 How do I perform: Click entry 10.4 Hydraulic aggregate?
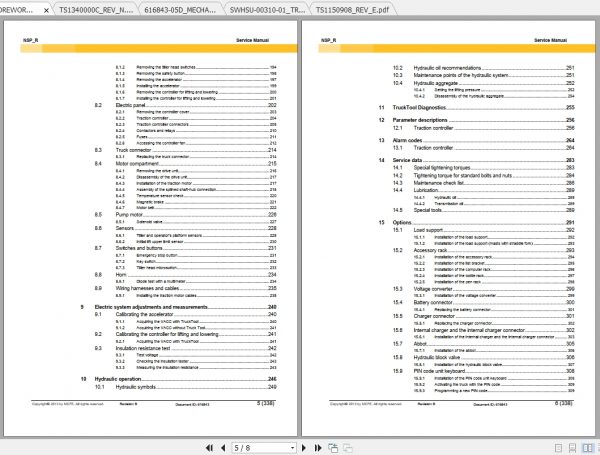click(484, 83)
